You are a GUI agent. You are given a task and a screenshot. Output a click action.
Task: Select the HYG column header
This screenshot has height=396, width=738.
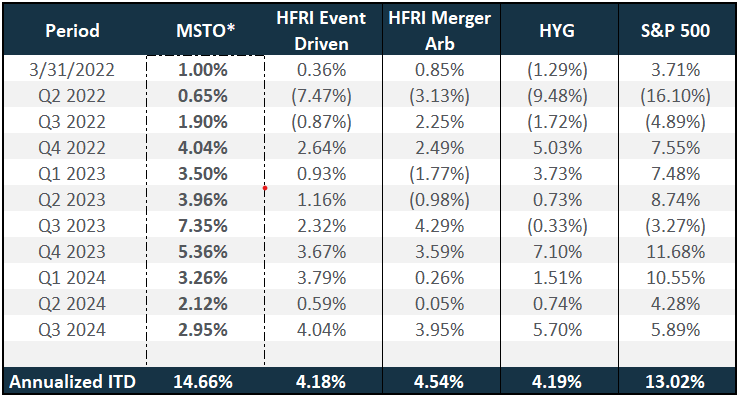click(557, 31)
